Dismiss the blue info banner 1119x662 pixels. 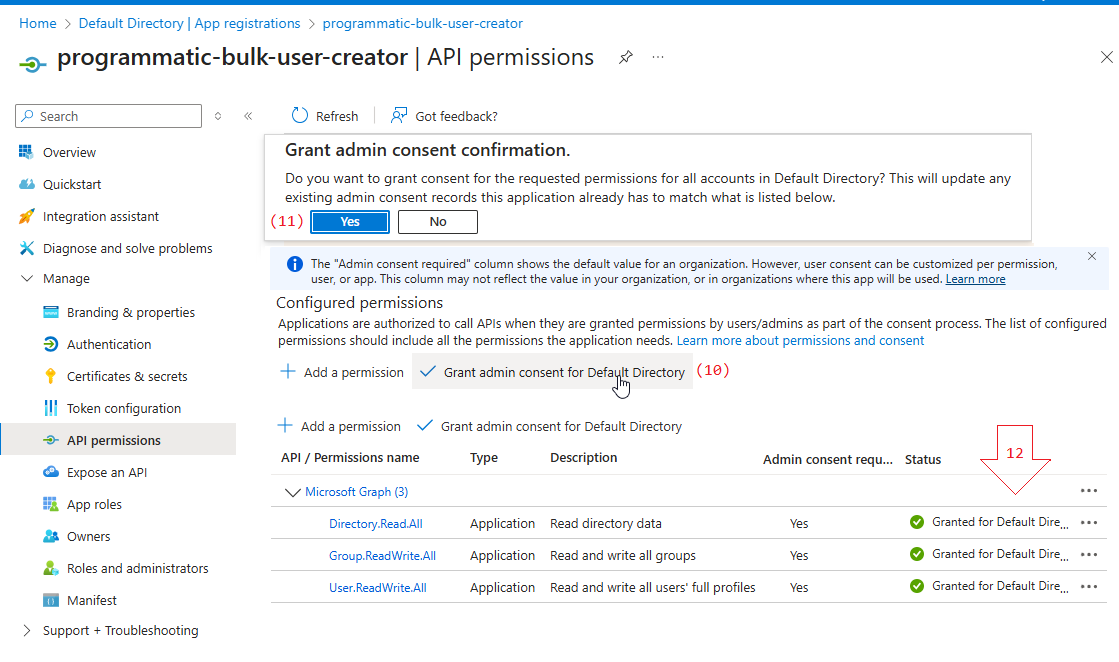pos(1091,256)
